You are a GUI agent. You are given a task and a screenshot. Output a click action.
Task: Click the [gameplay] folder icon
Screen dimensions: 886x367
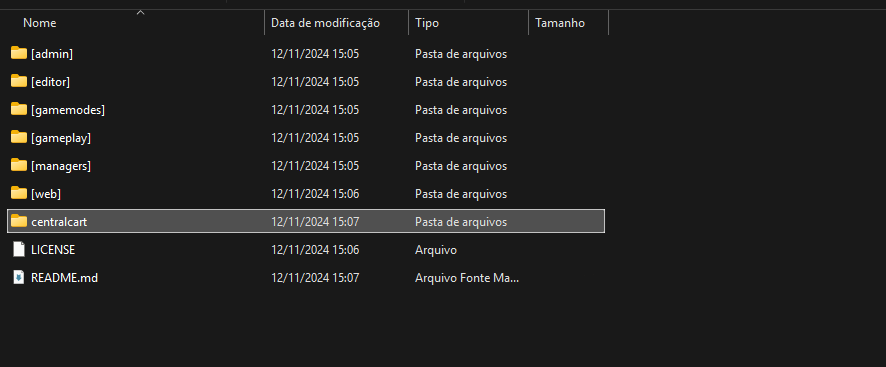(x=19, y=137)
